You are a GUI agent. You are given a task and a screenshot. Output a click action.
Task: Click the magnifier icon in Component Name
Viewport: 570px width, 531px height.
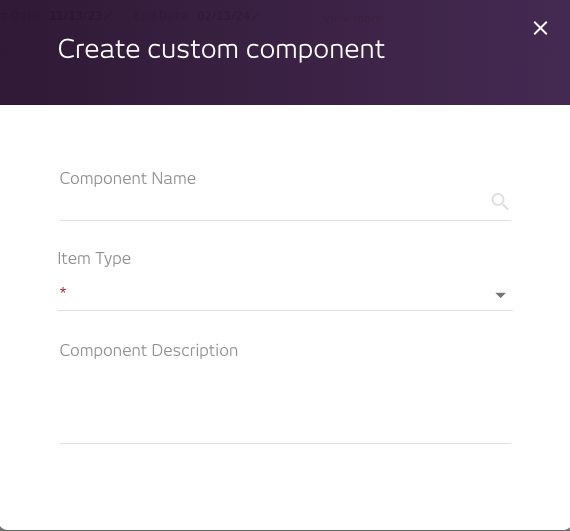pyautogui.click(x=500, y=202)
